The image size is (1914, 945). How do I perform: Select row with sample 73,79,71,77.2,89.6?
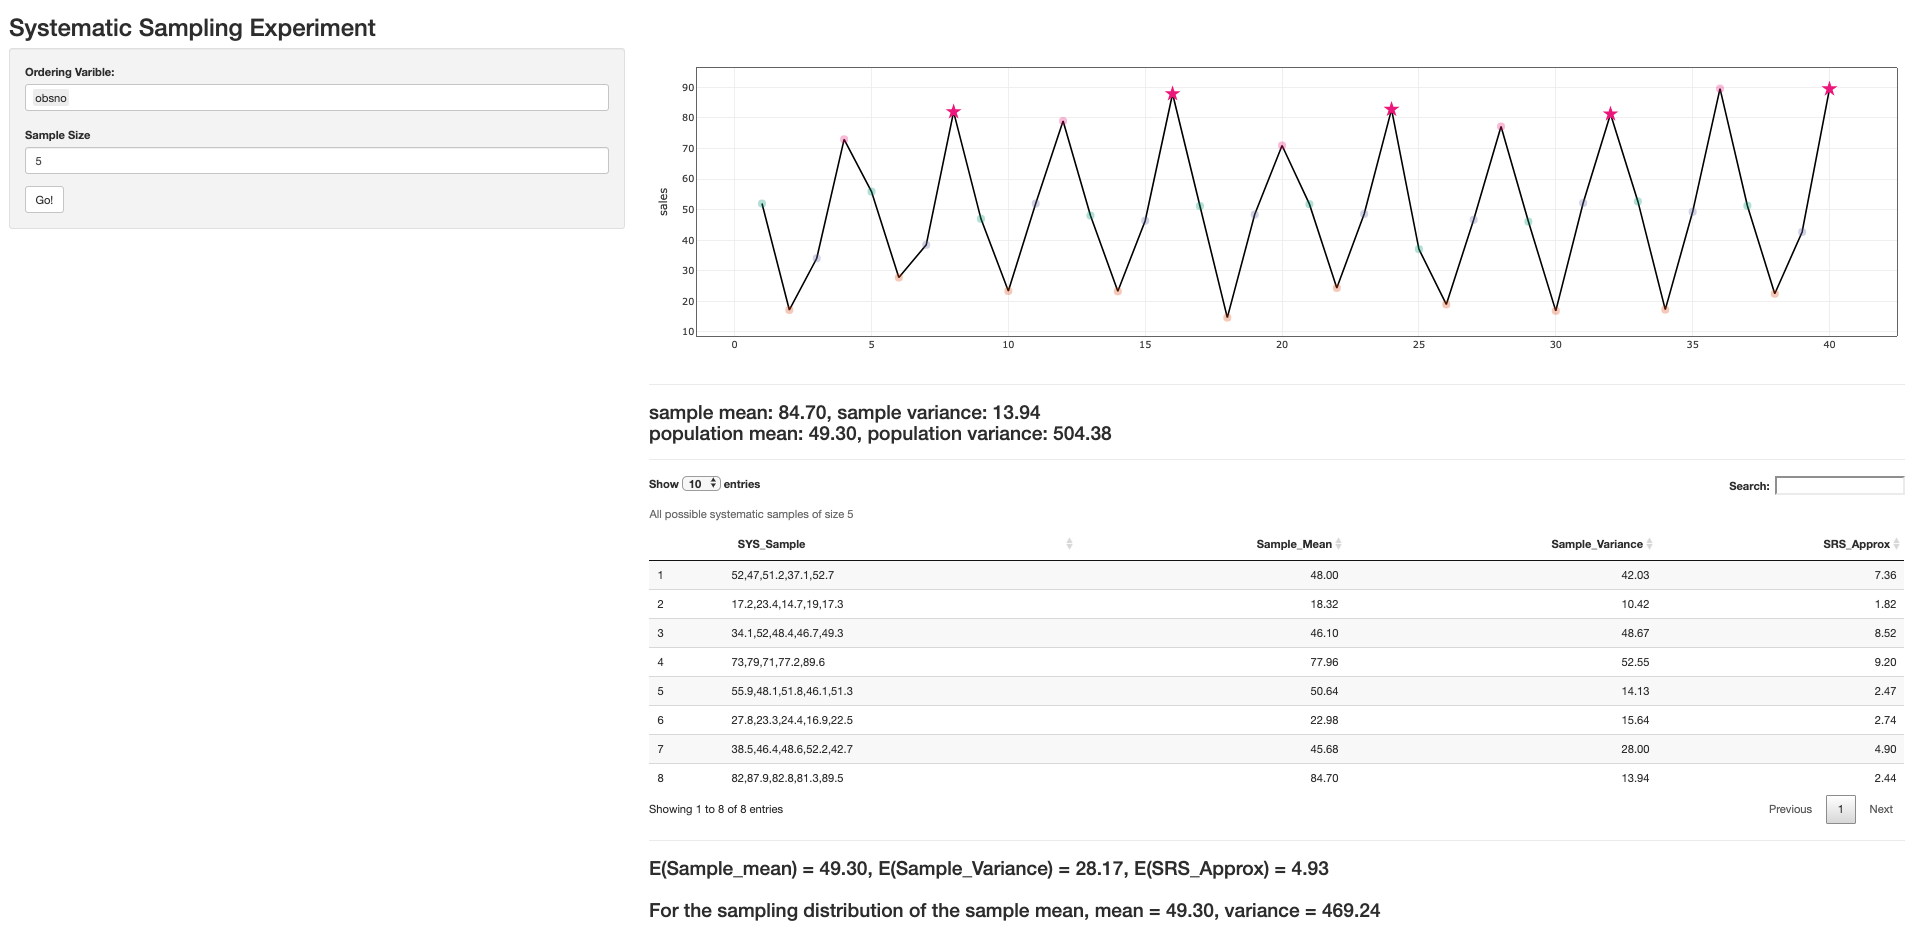click(1276, 662)
